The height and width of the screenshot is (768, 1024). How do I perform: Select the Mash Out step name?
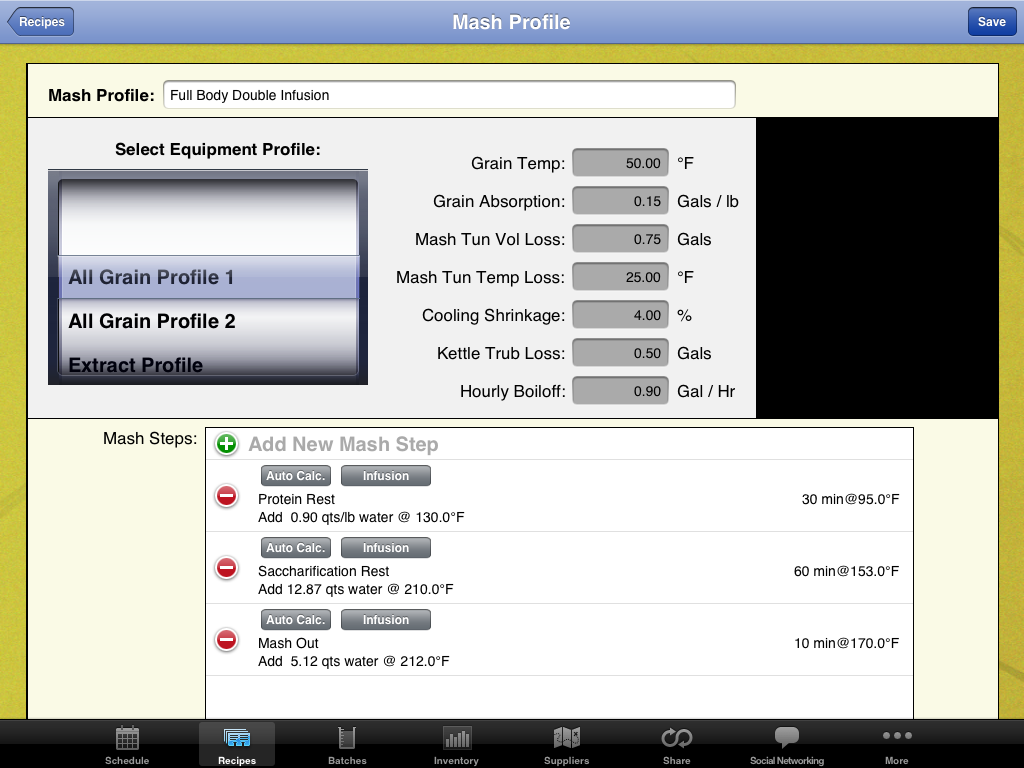(x=288, y=643)
